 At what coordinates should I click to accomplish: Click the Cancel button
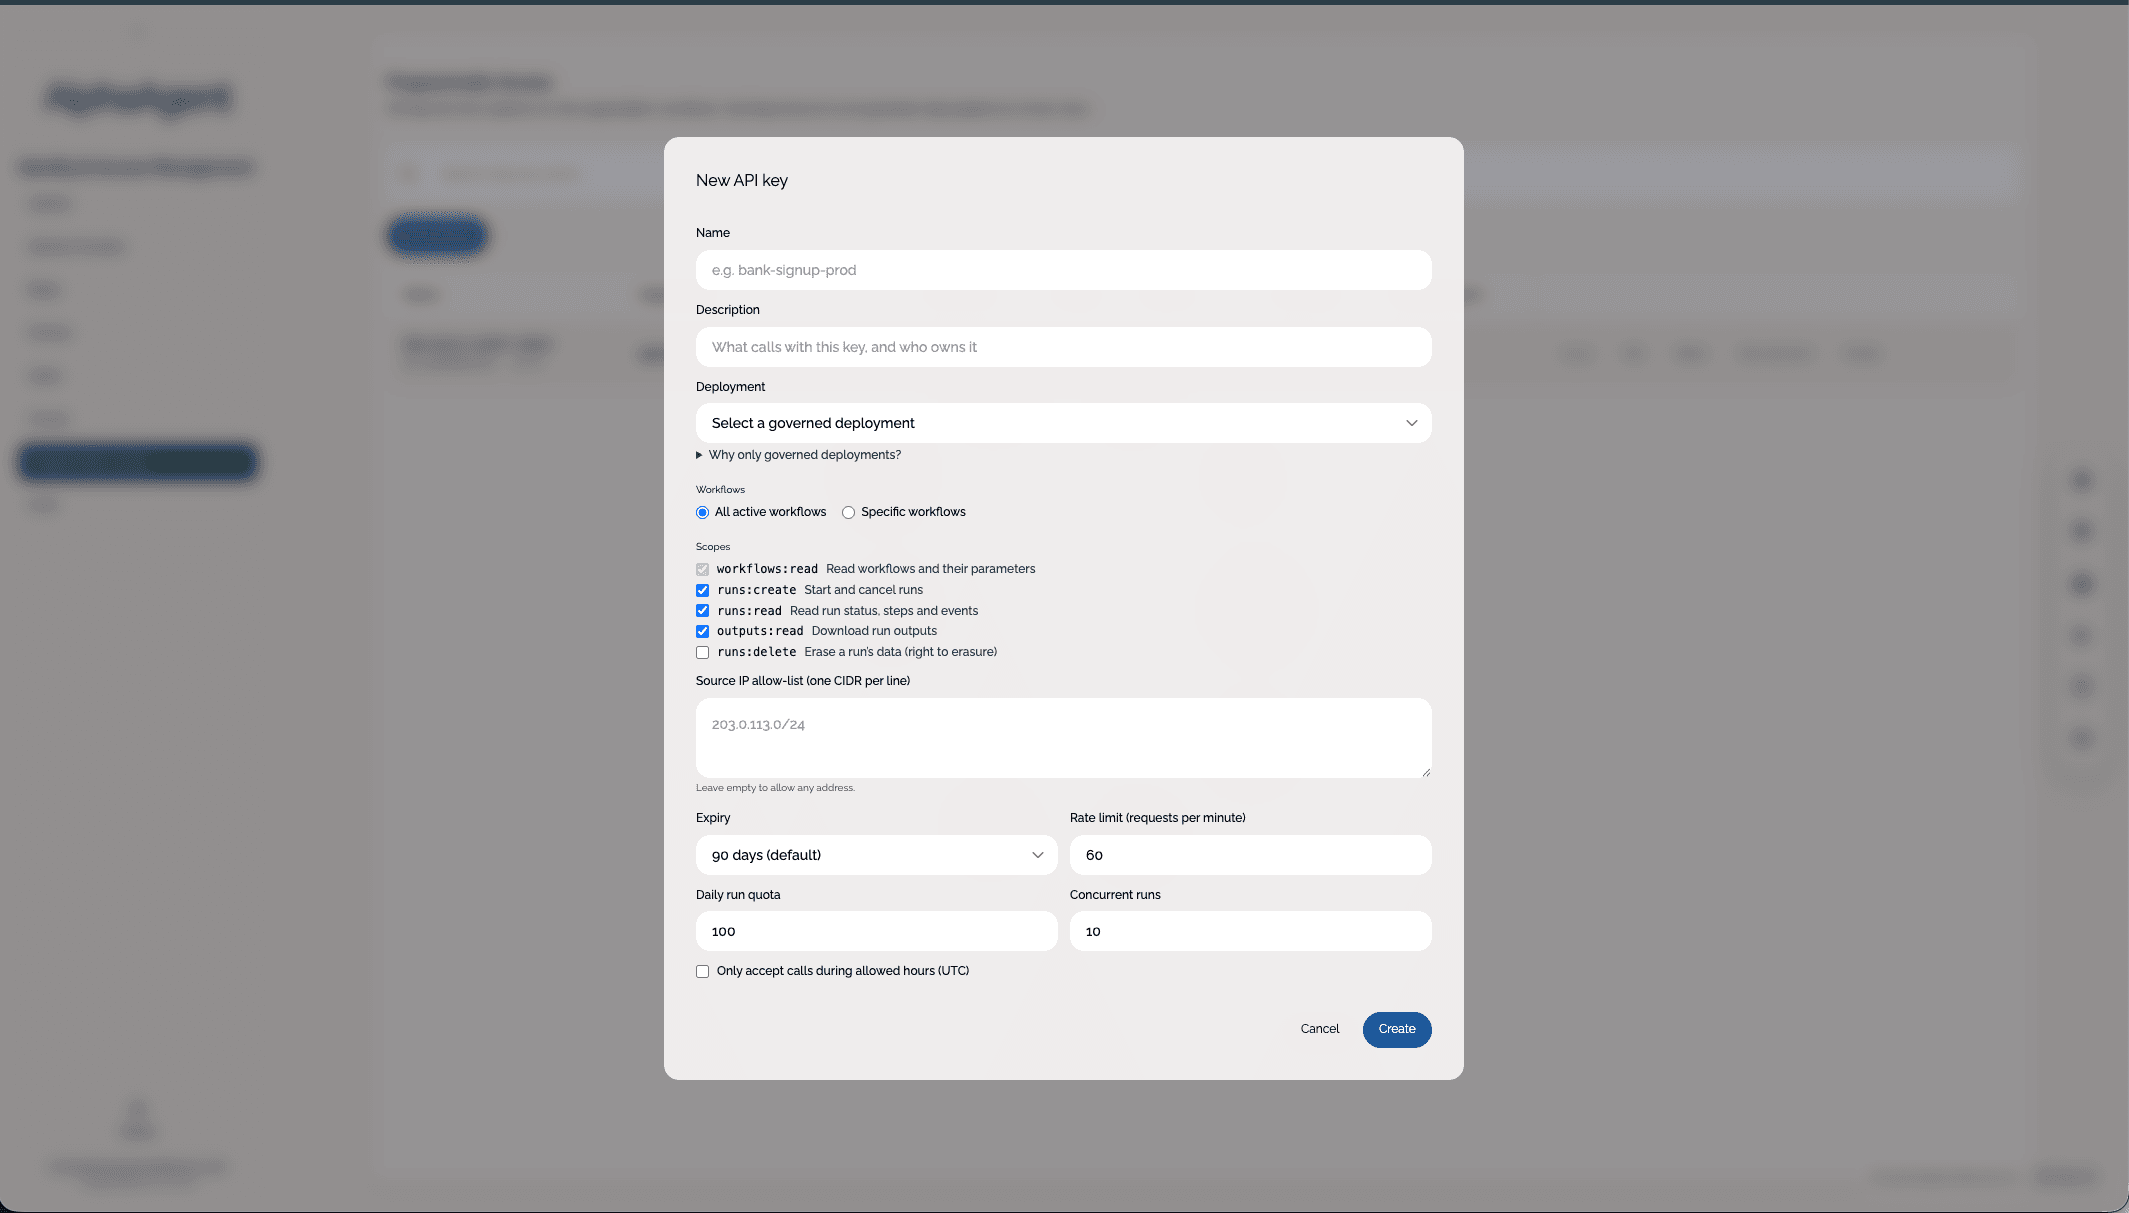coord(1320,1029)
